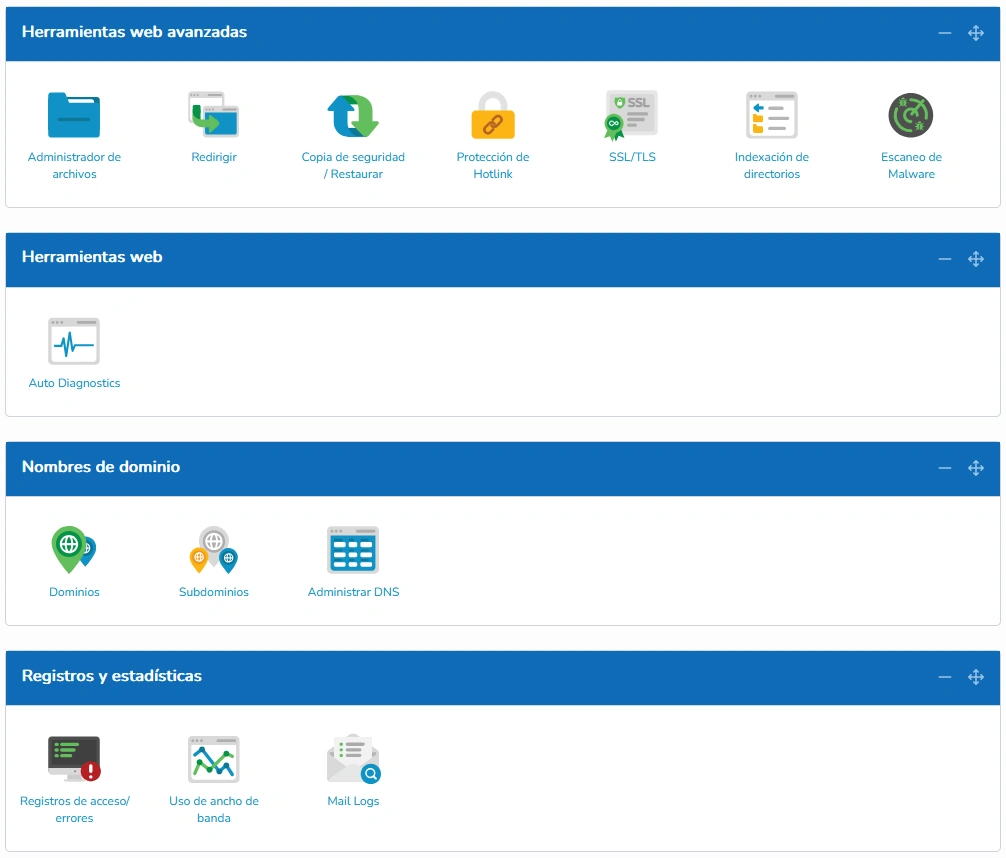
Task: Collapse the Herramientas web panel
Action: tap(944, 259)
